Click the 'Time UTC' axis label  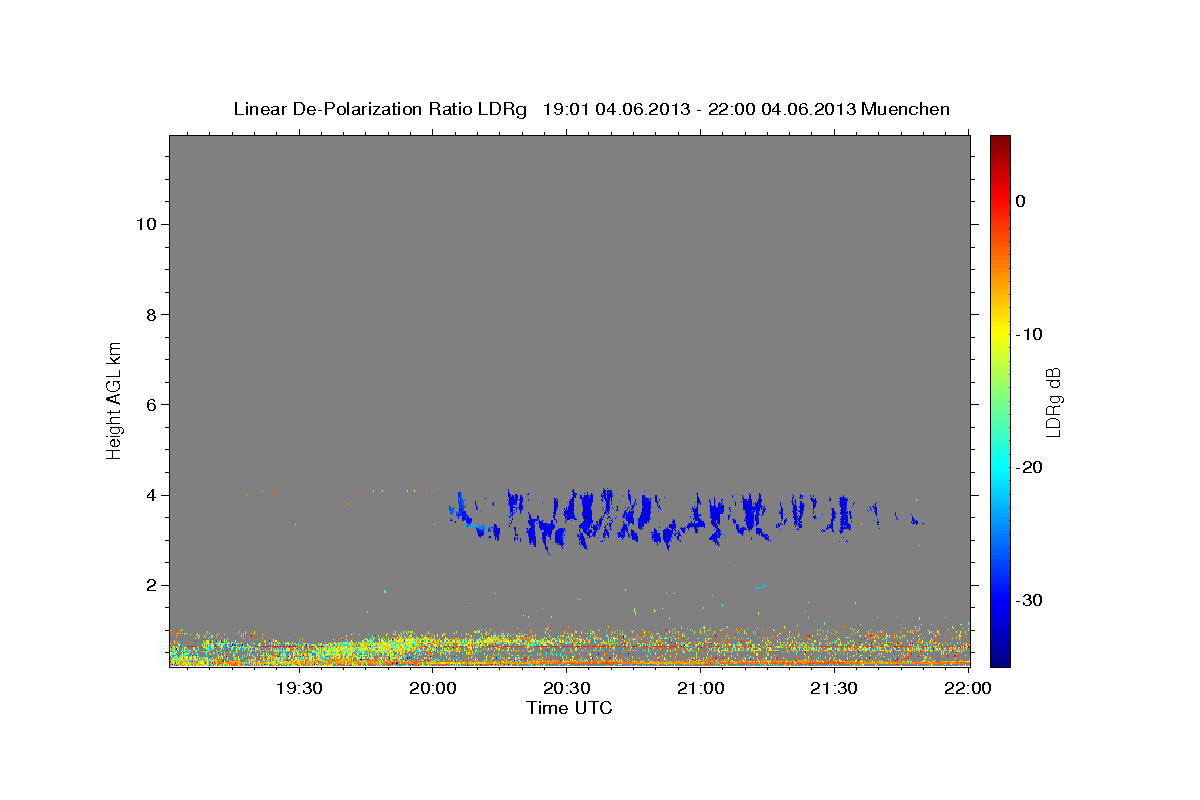(569, 708)
